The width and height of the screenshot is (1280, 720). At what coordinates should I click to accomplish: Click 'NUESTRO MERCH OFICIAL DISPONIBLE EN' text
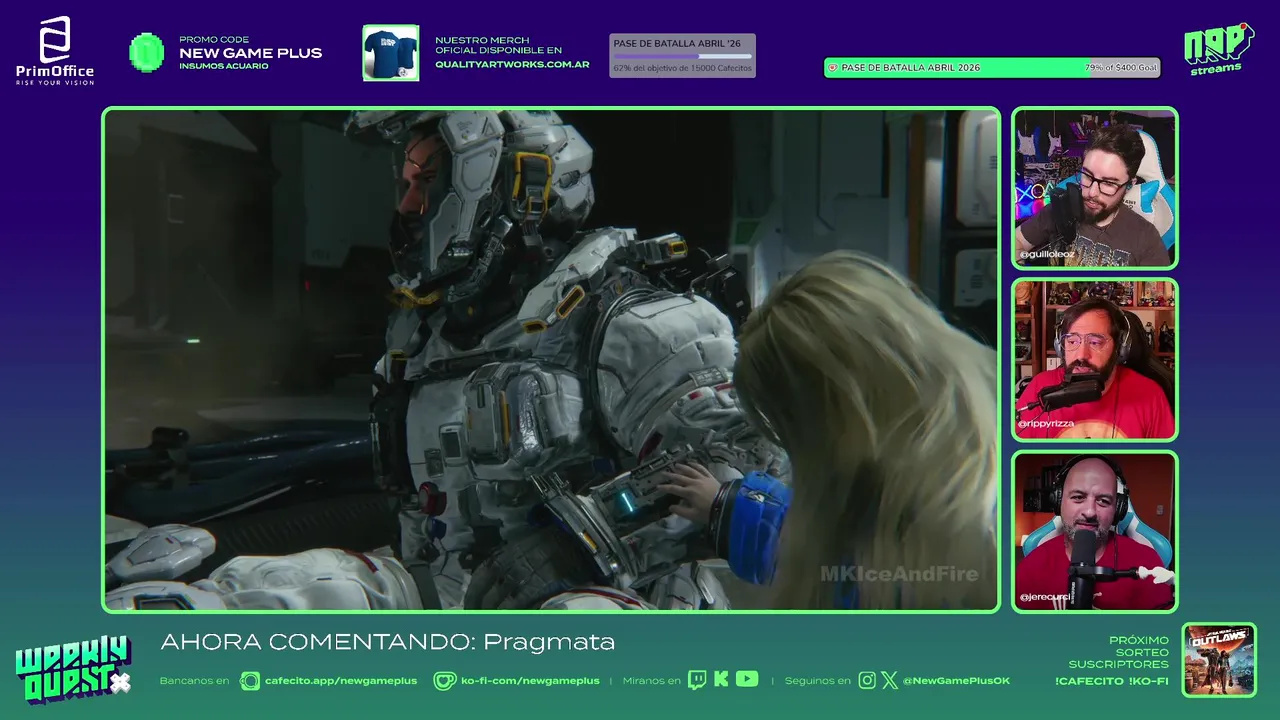click(x=498, y=45)
